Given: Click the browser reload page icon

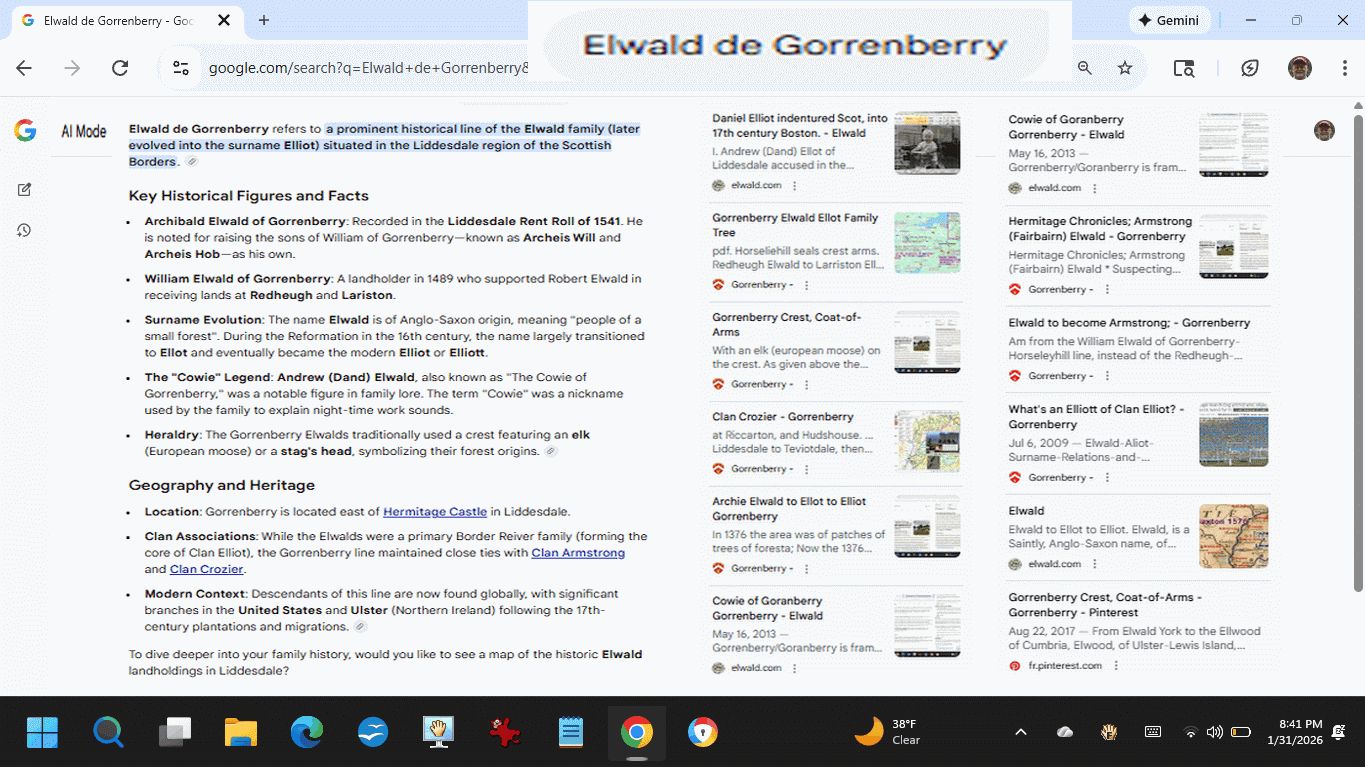Looking at the screenshot, I should 120,68.
